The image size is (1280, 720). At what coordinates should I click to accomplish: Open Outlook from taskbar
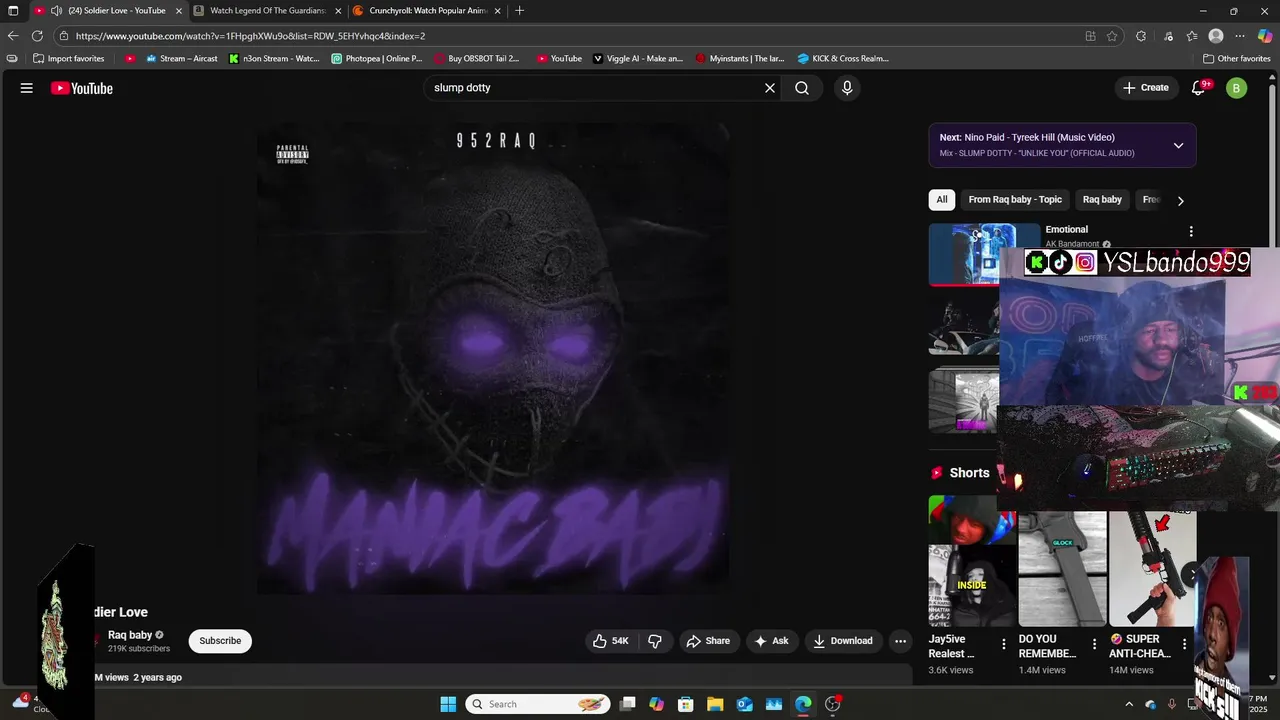coord(744,704)
